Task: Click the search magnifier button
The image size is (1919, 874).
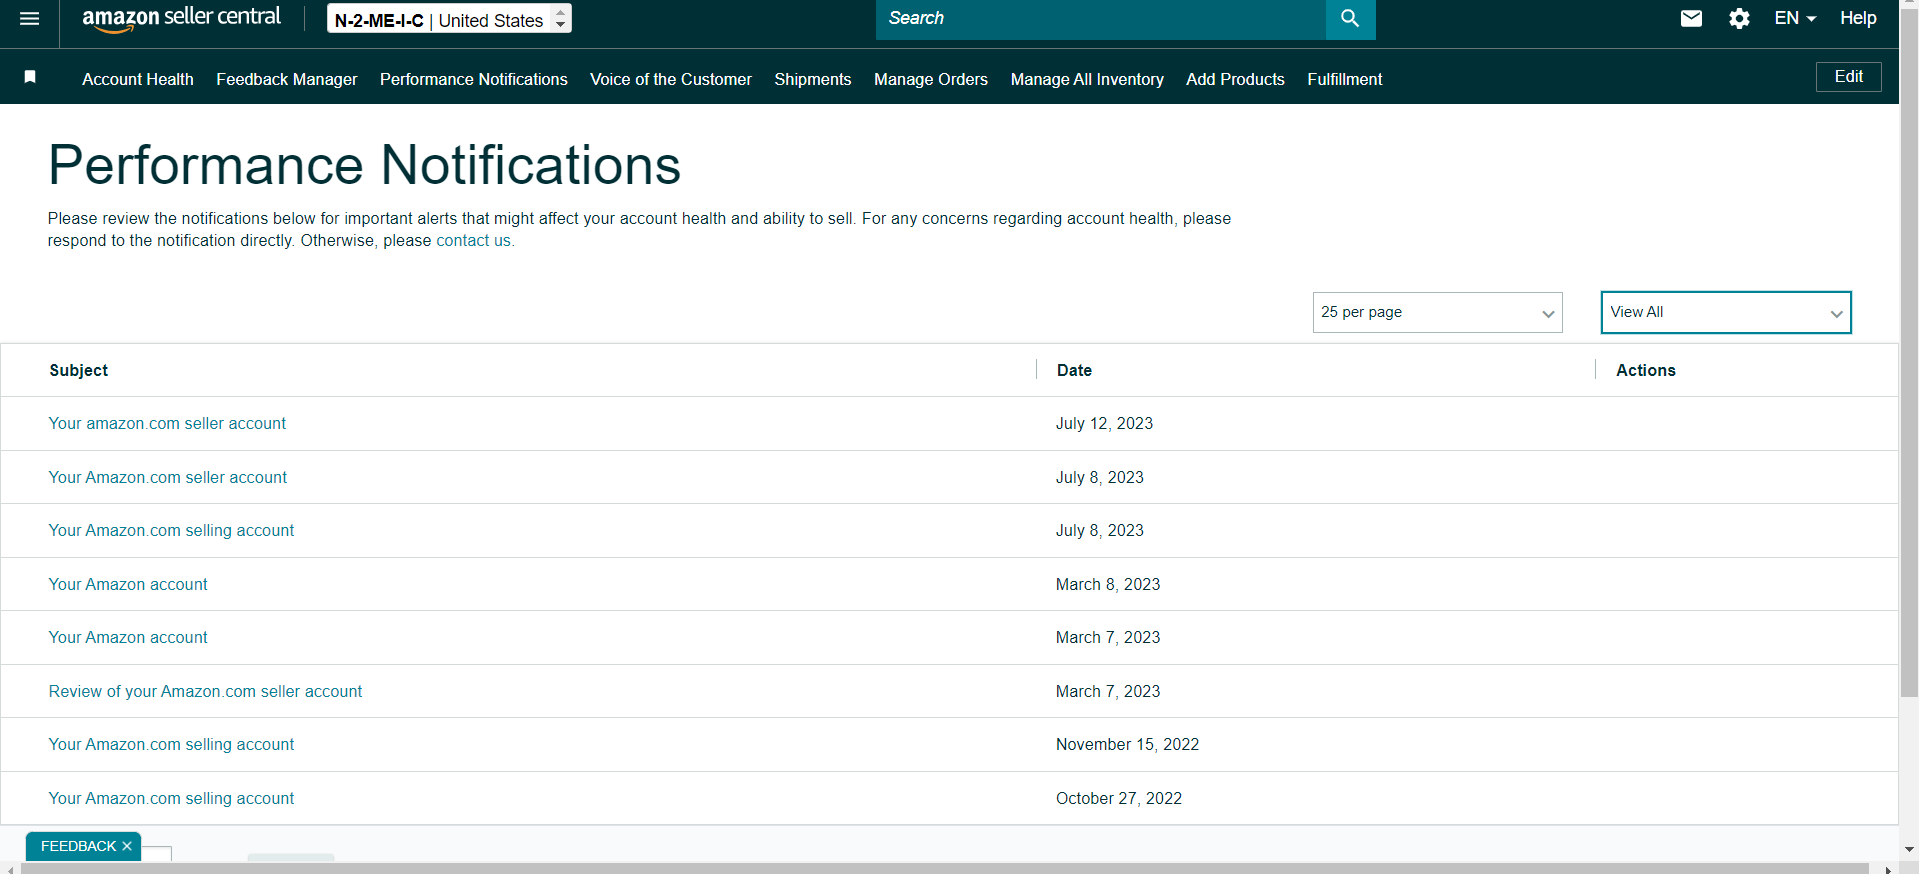Action: 1350,19
